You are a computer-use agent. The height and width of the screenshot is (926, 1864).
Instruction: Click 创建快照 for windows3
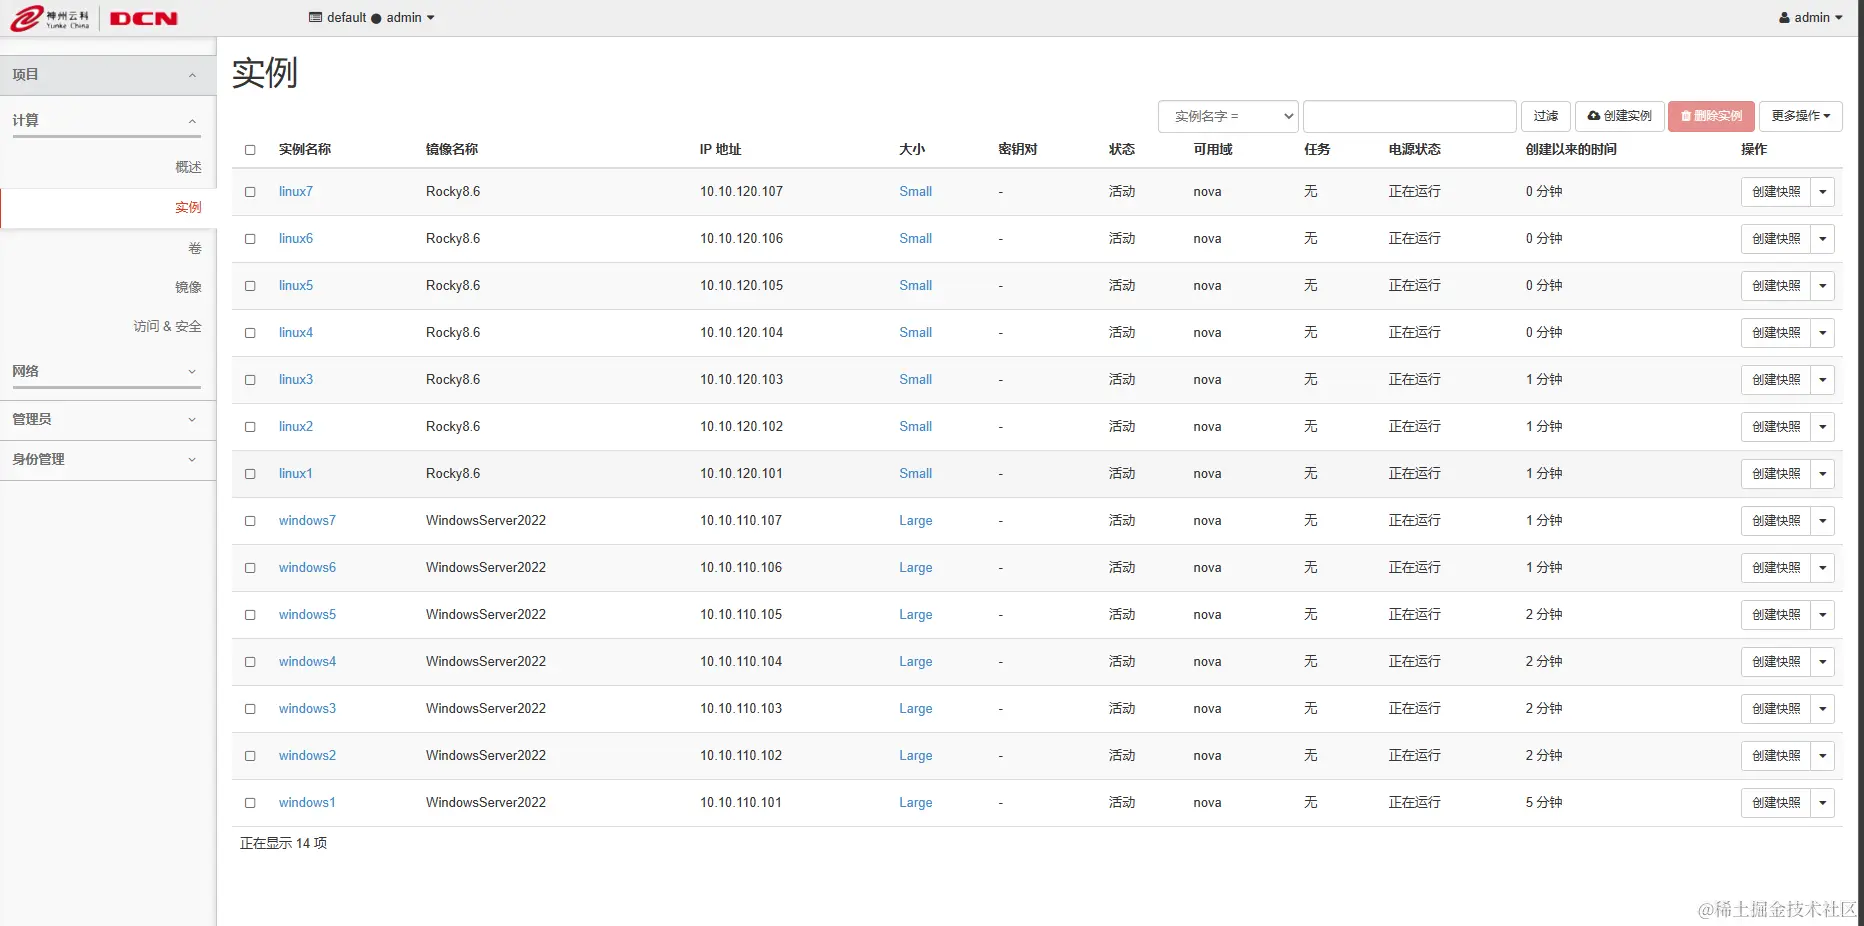pyautogui.click(x=1776, y=709)
